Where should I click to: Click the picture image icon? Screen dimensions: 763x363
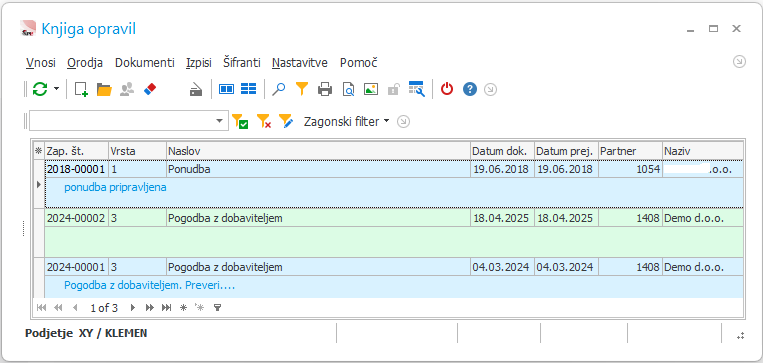pos(371,90)
